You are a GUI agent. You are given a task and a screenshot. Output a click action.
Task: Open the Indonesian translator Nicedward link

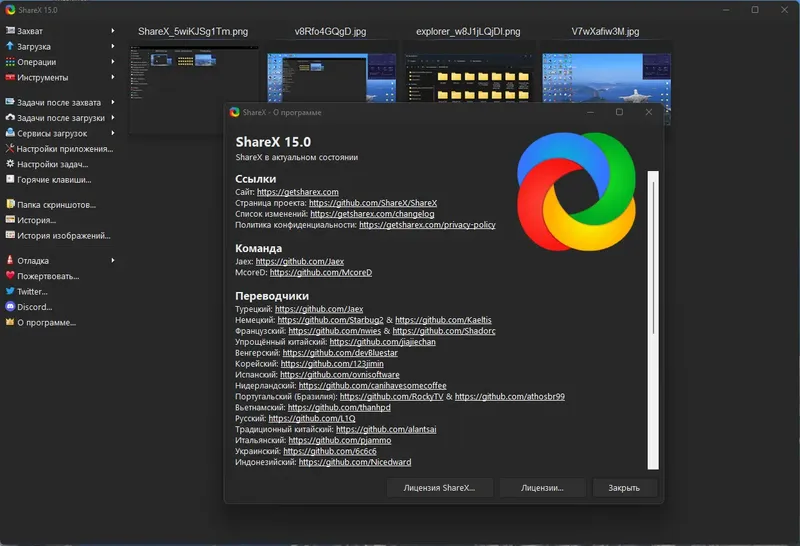click(355, 462)
